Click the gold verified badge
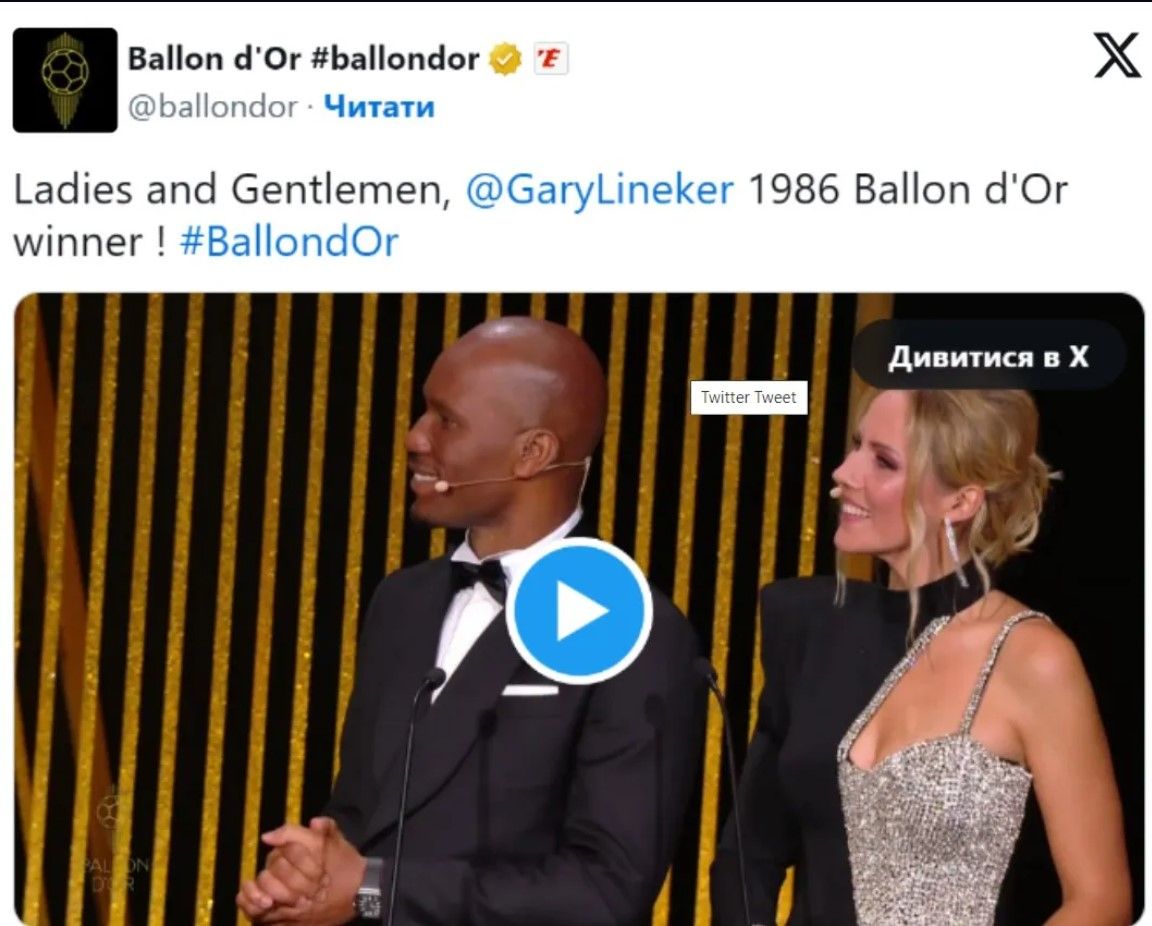 tap(505, 59)
